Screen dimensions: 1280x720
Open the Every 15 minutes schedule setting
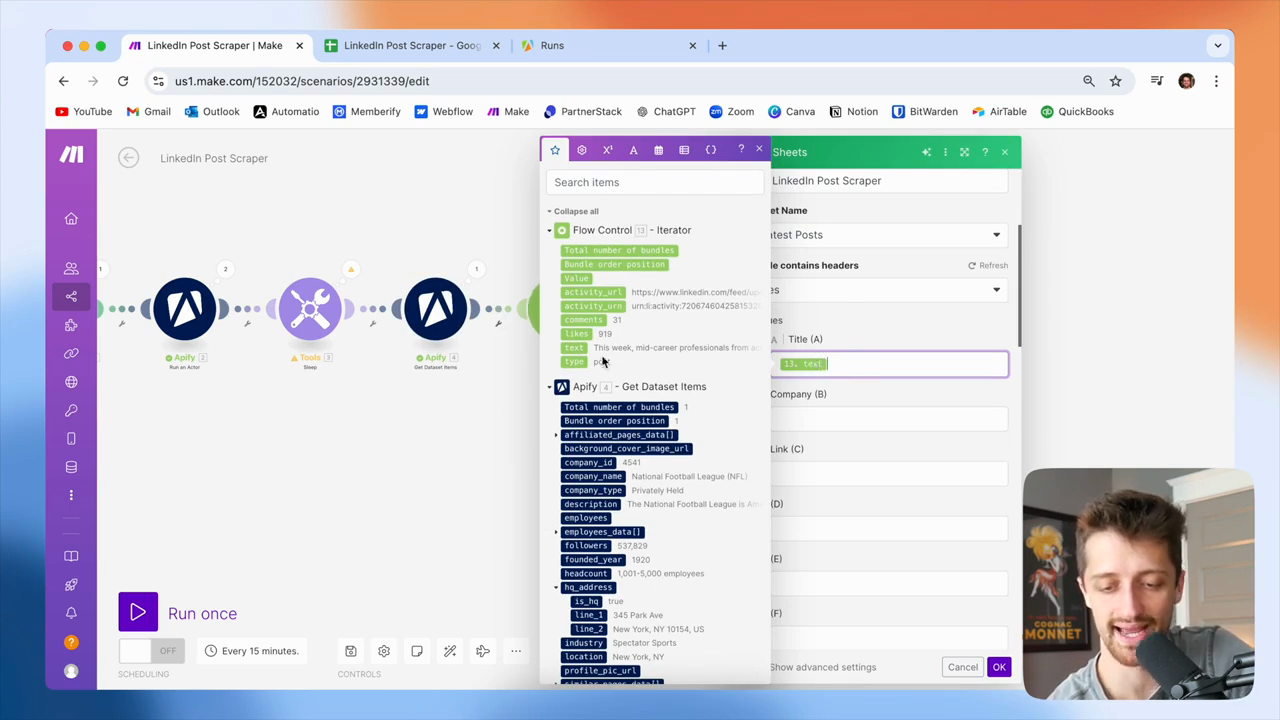click(251, 651)
